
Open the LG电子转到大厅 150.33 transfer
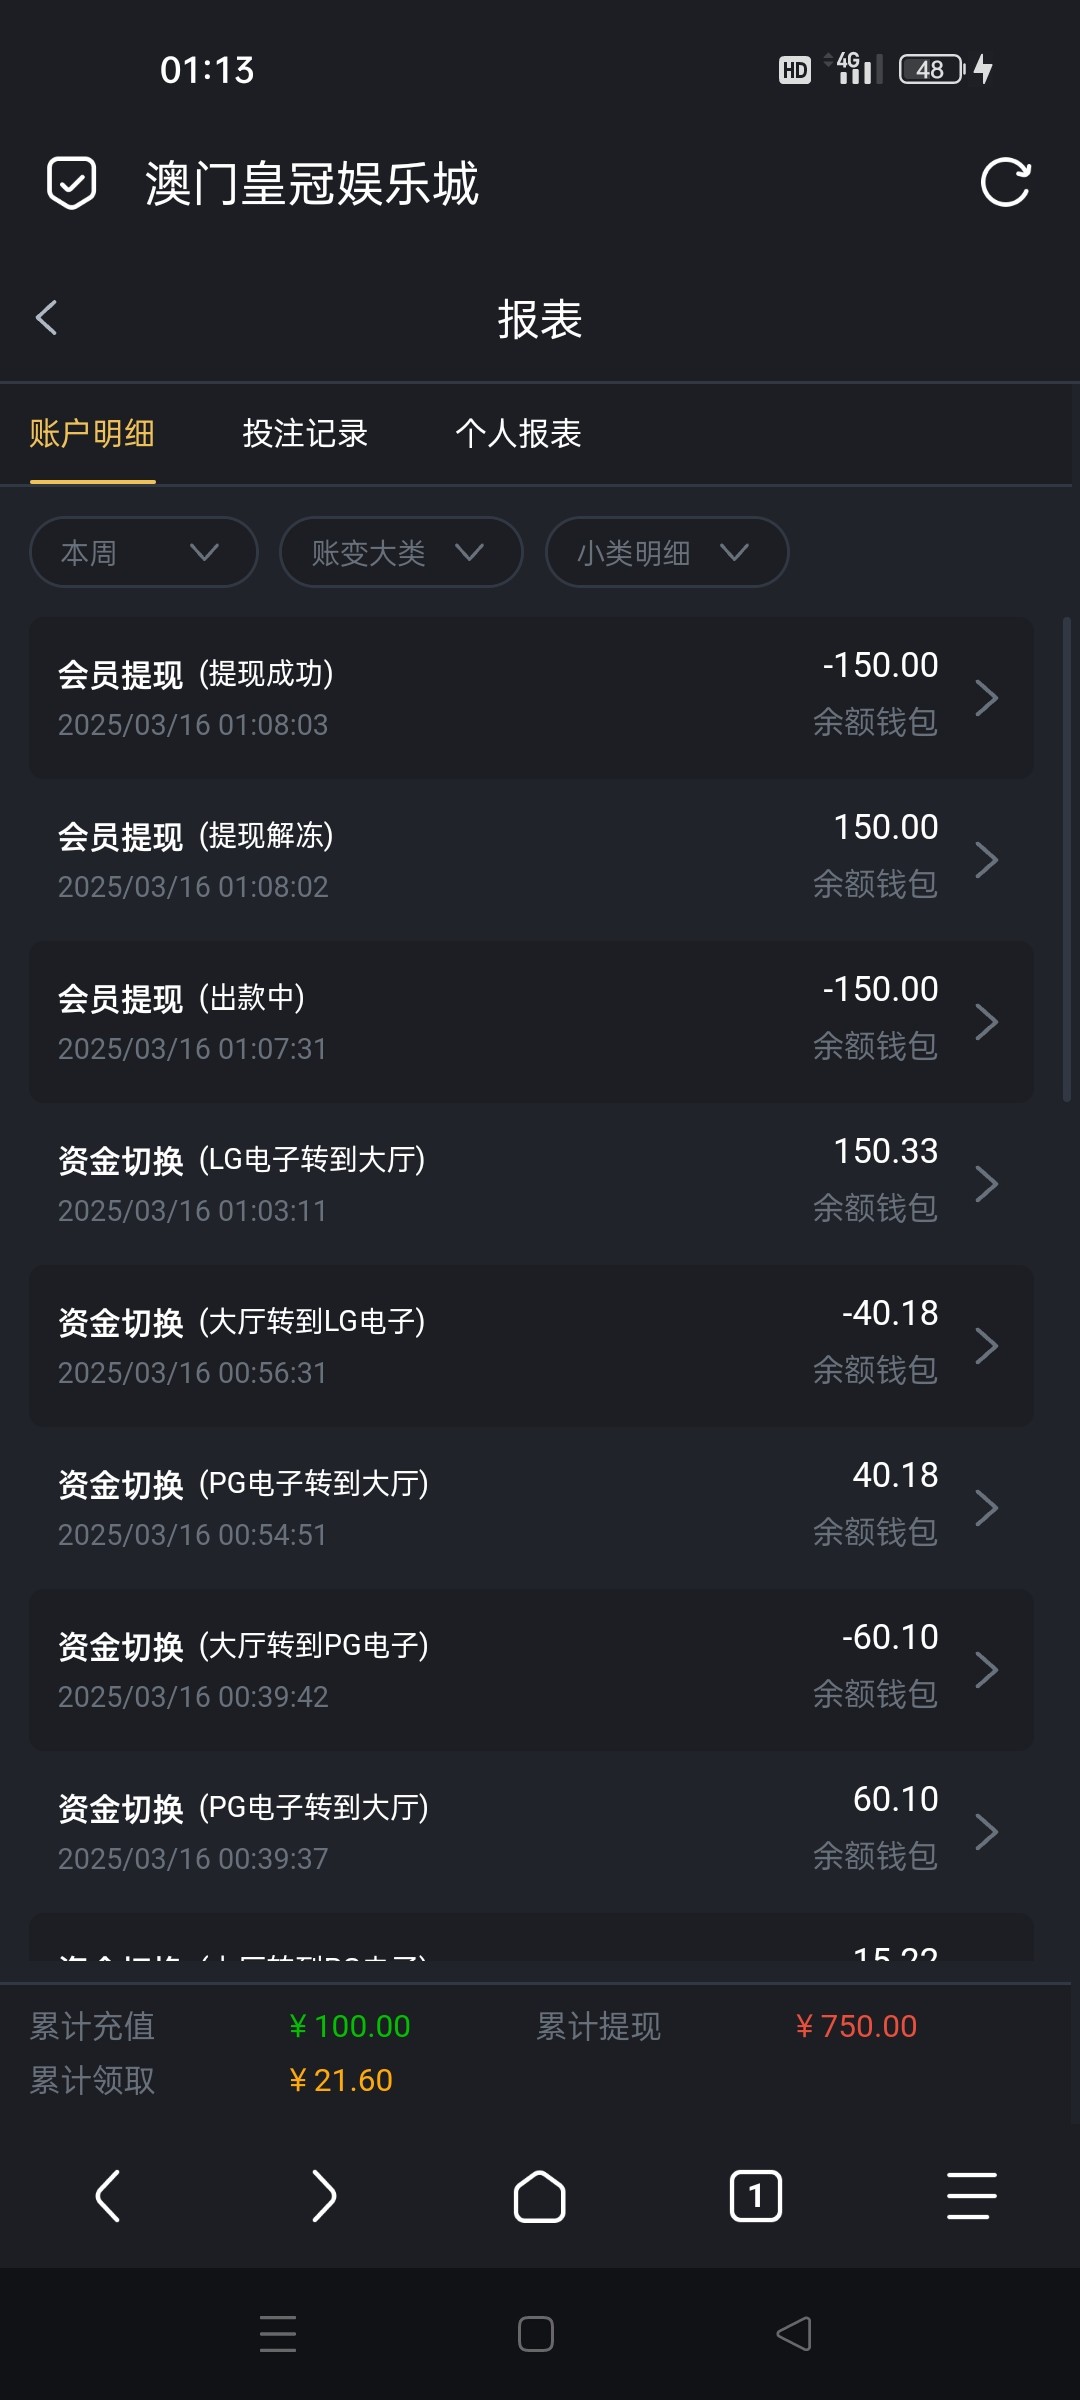pyautogui.click(x=530, y=1183)
